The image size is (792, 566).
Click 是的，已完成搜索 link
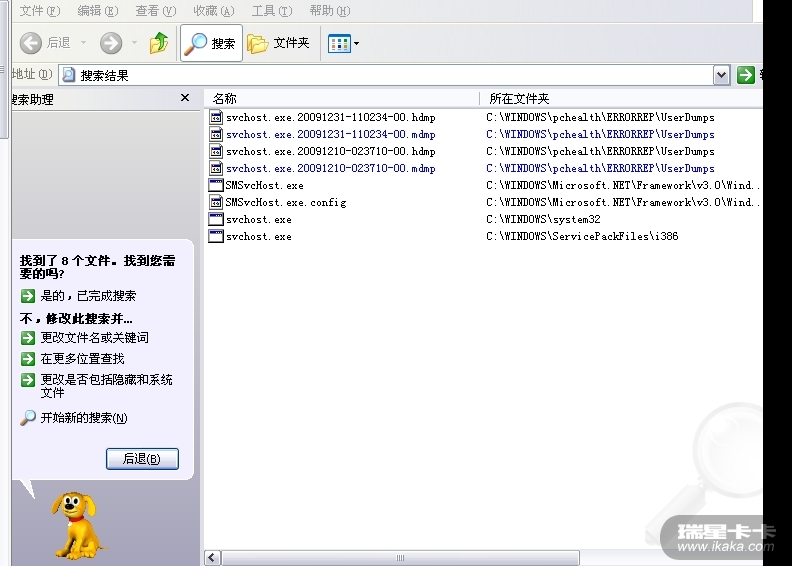click(x=88, y=296)
